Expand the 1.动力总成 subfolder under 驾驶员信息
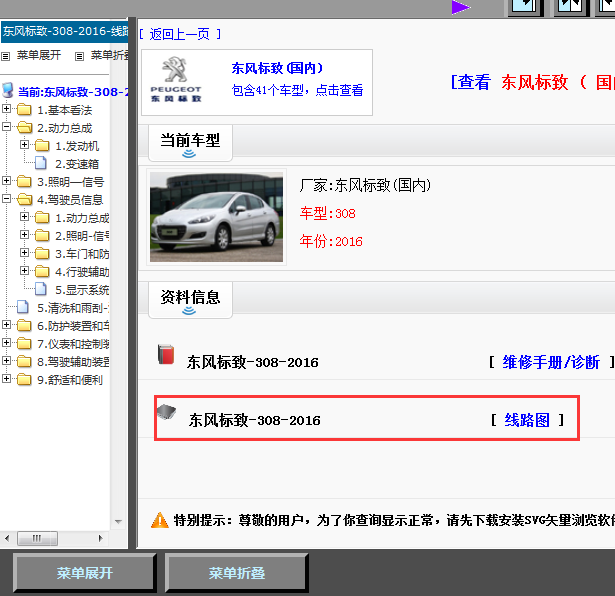Image resolution: width=615 pixels, height=596 pixels. 24,216
